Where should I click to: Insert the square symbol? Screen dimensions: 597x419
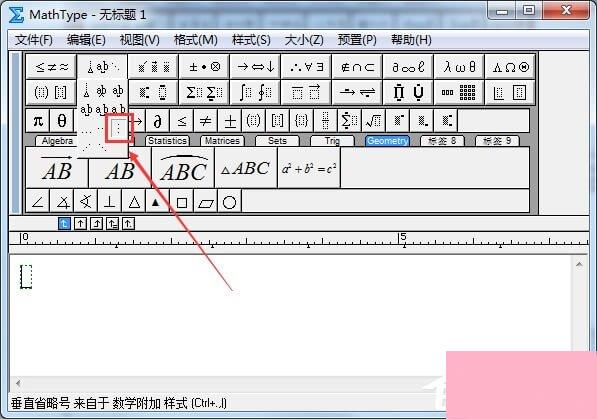(x=182, y=201)
